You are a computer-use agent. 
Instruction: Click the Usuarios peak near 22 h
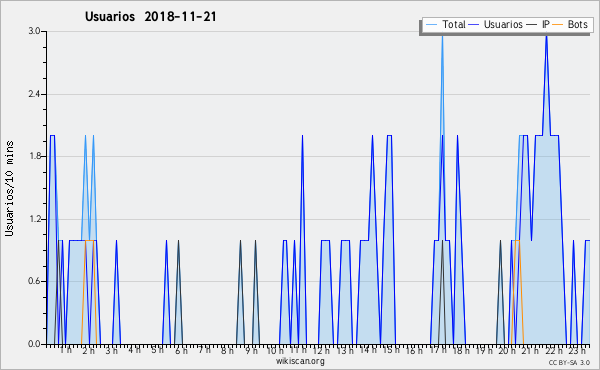[x=546, y=35]
